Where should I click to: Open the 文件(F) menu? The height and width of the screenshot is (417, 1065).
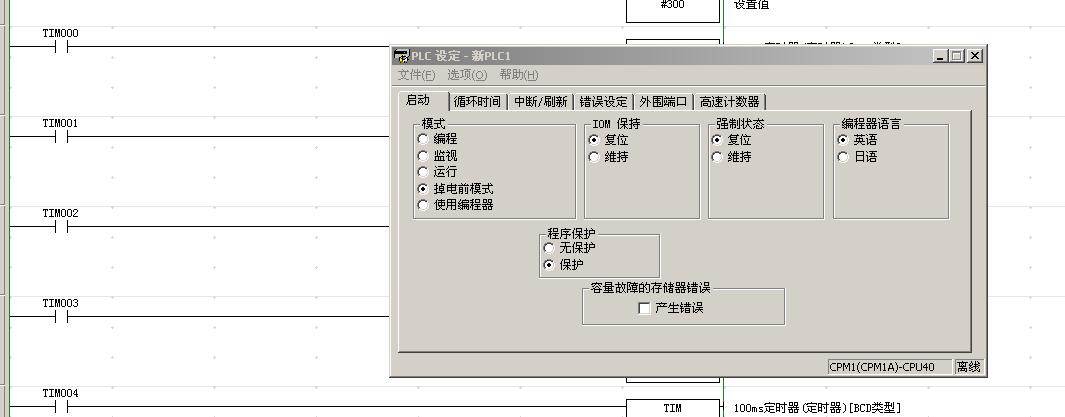point(416,75)
